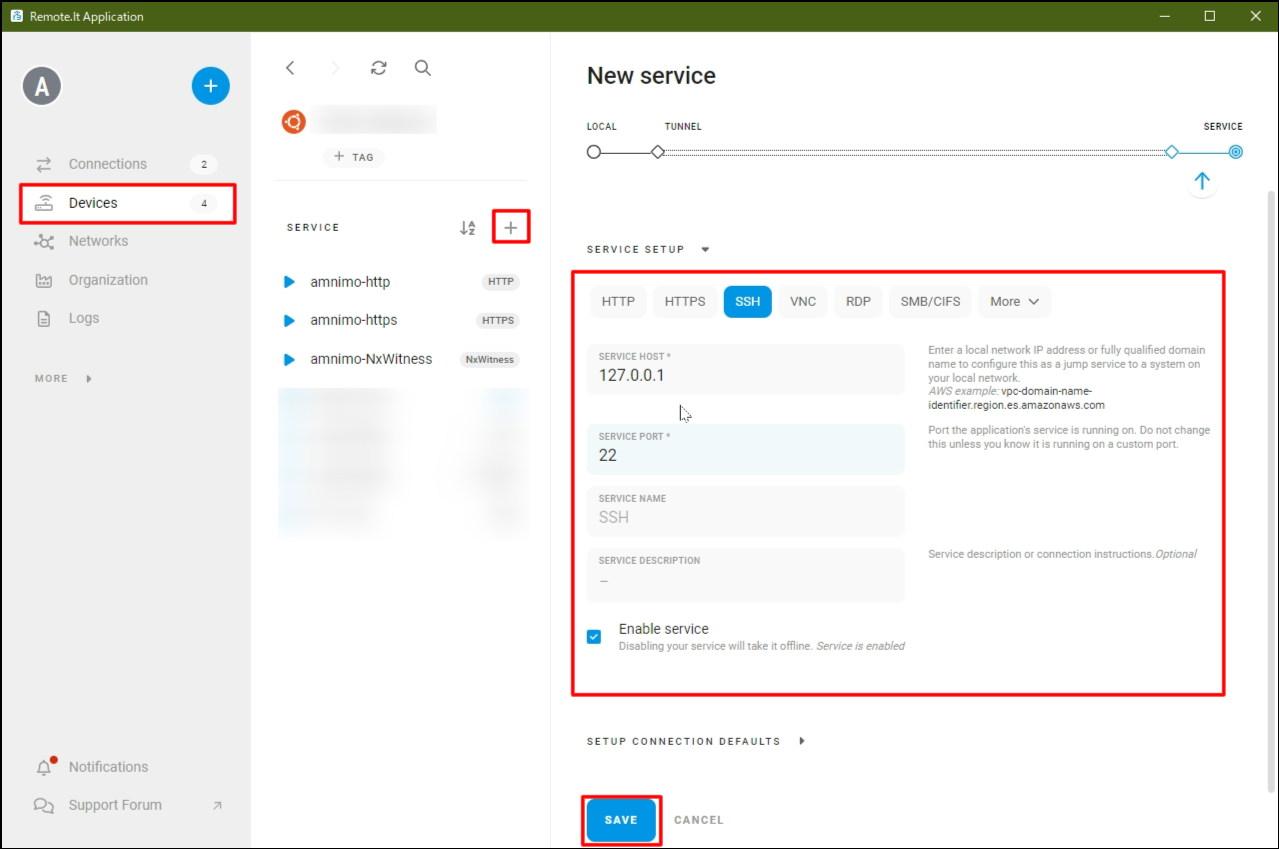Open the More service types dropdown
The height and width of the screenshot is (849, 1279).
pyautogui.click(x=1015, y=302)
